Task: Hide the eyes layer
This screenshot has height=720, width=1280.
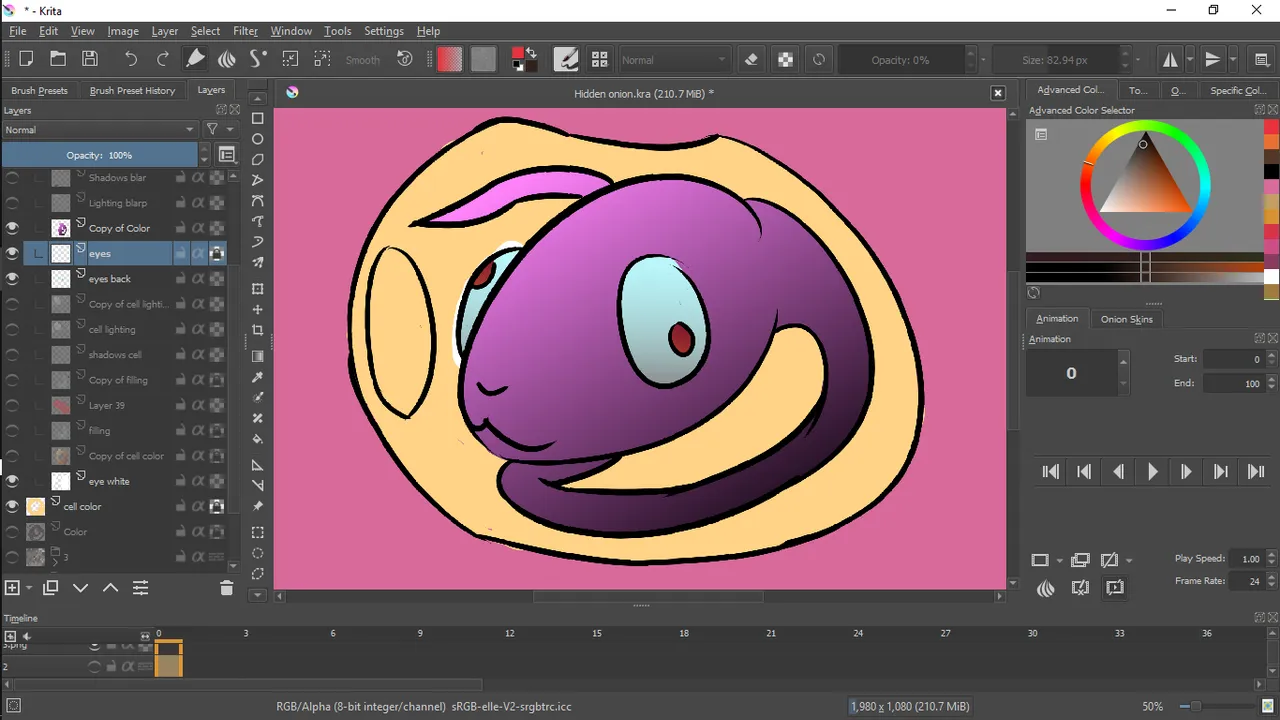Action: (12, 253)
